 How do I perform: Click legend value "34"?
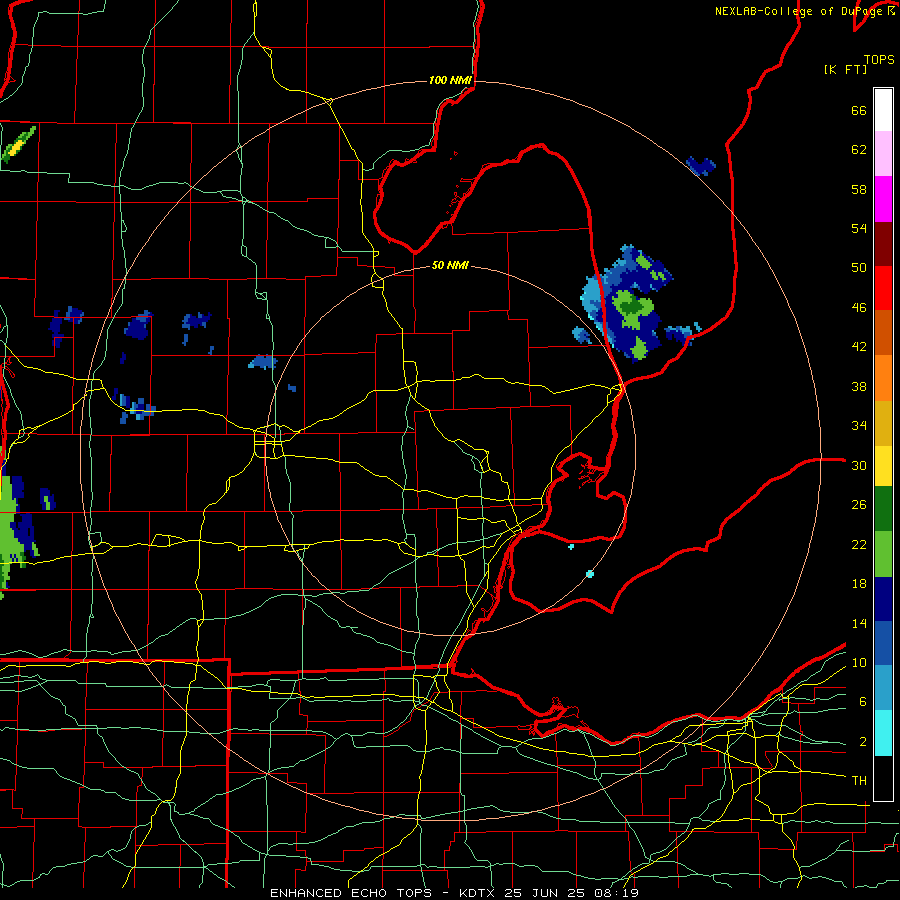click(859, 425)
